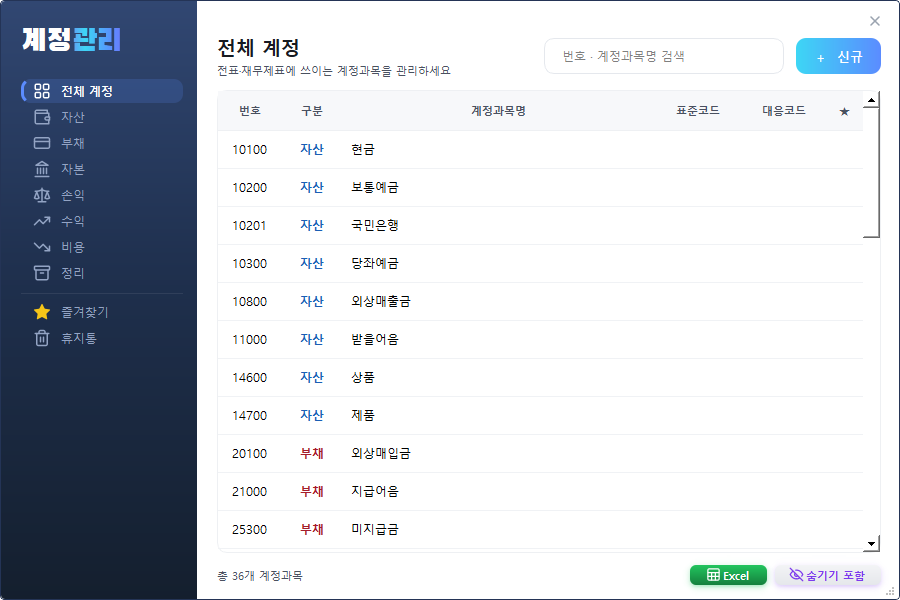Screen dimensions: 900x600
Task: Click the 표준코드 column header
Action: click(x=697, y=111)
